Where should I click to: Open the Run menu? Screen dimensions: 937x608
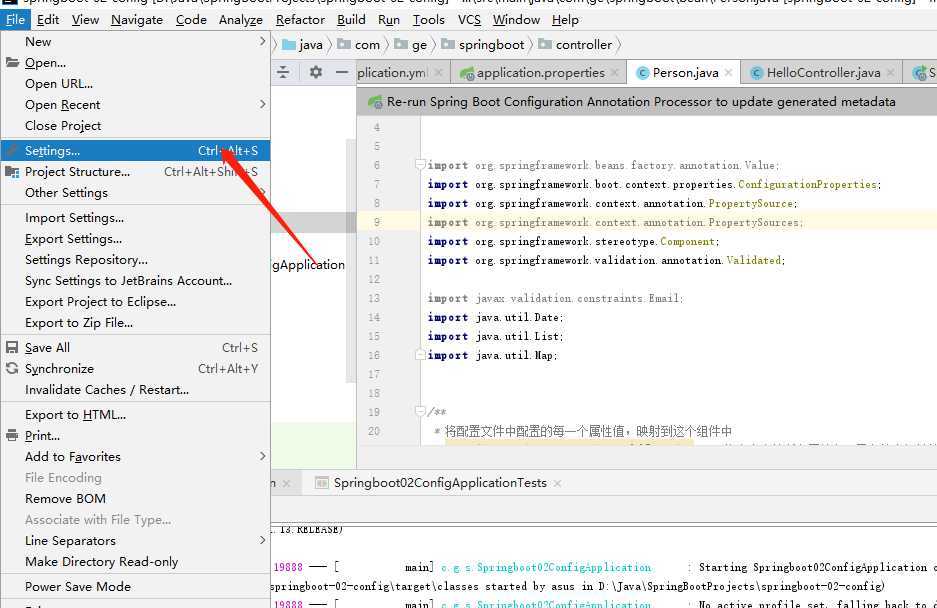coord(388,20)
